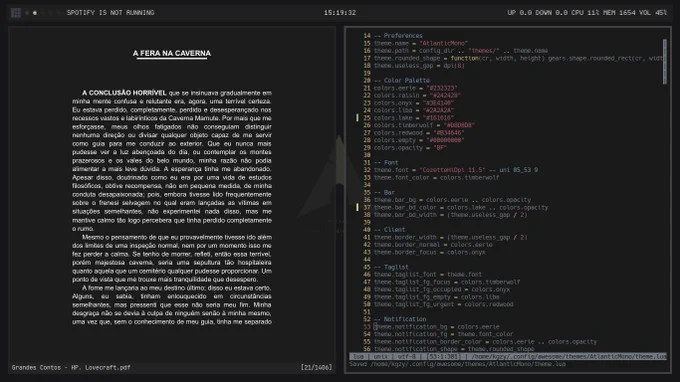Click the 'VOL 45%' volume widget

pyautogui.click(x=653, y=13)
